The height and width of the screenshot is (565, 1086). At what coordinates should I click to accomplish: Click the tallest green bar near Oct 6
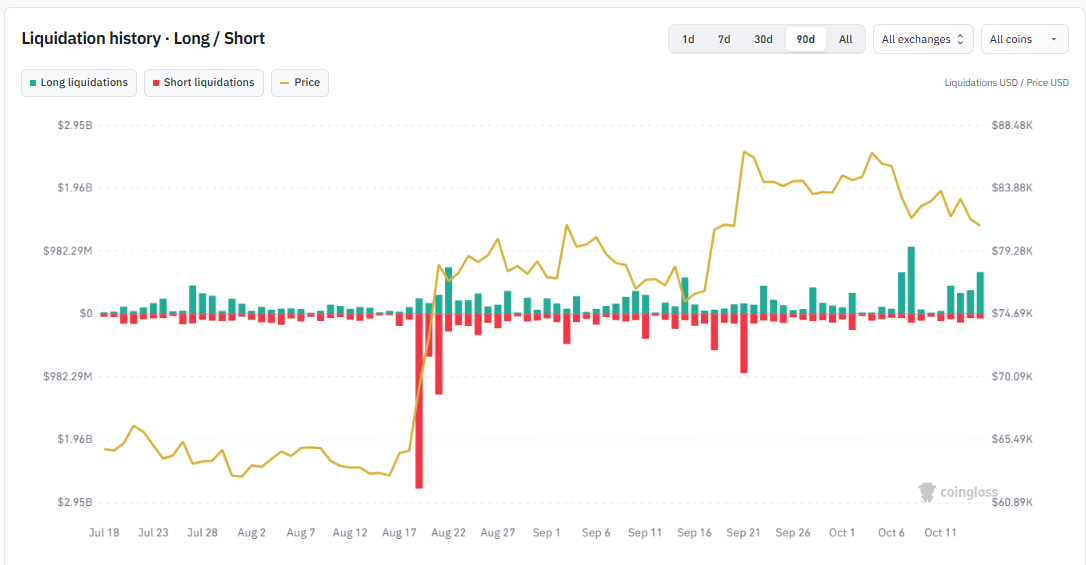911,280
